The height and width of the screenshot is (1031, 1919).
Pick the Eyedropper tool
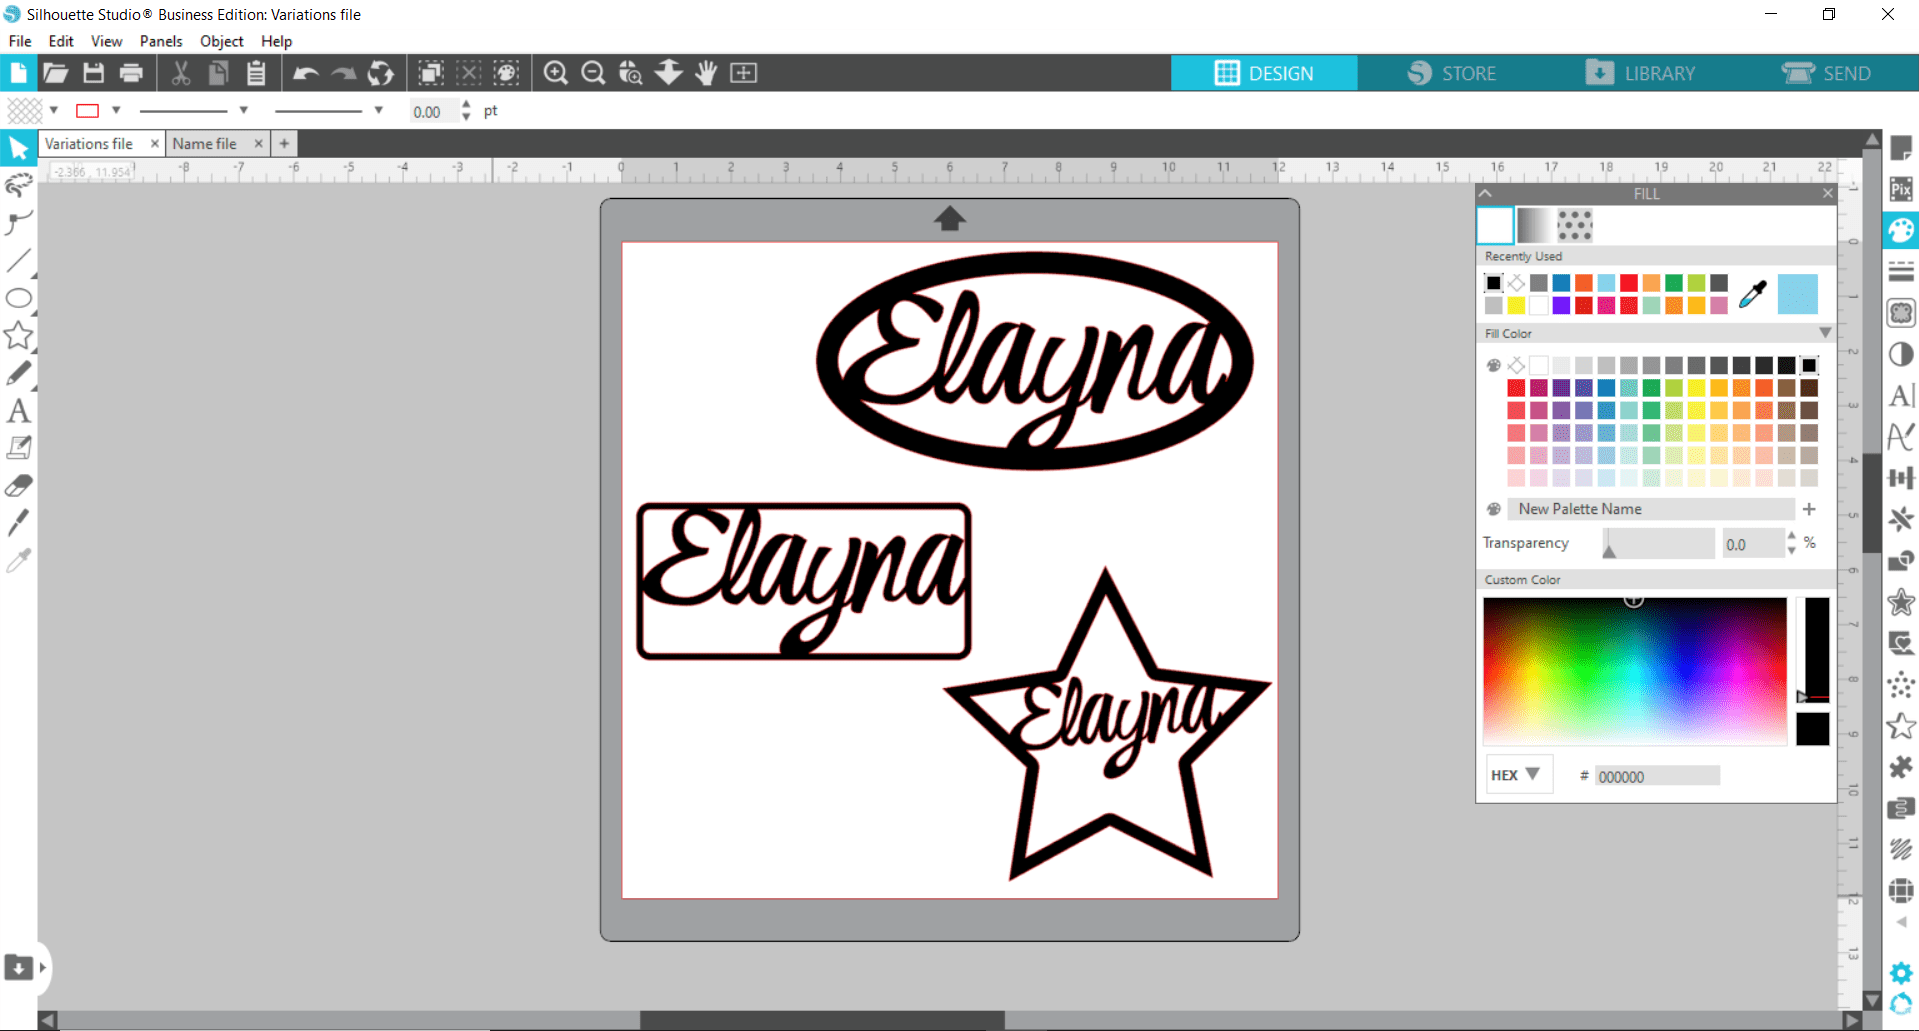click(x=18, y=560)
